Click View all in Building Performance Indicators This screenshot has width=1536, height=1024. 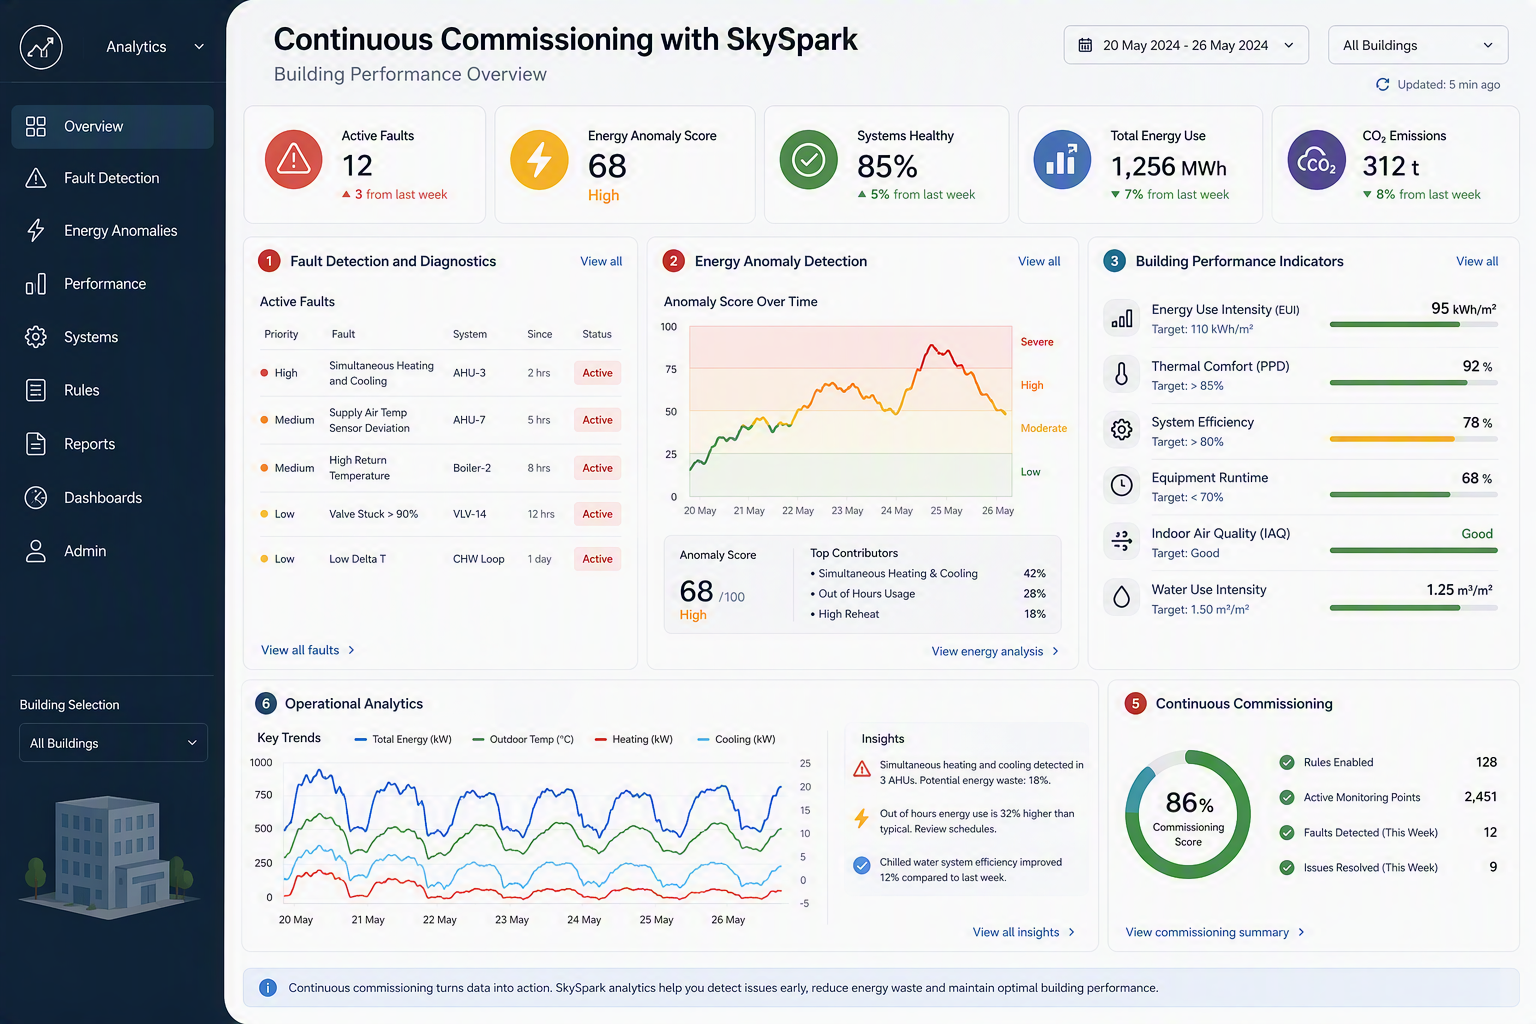pyautogui.click(x=1477, y=262)
